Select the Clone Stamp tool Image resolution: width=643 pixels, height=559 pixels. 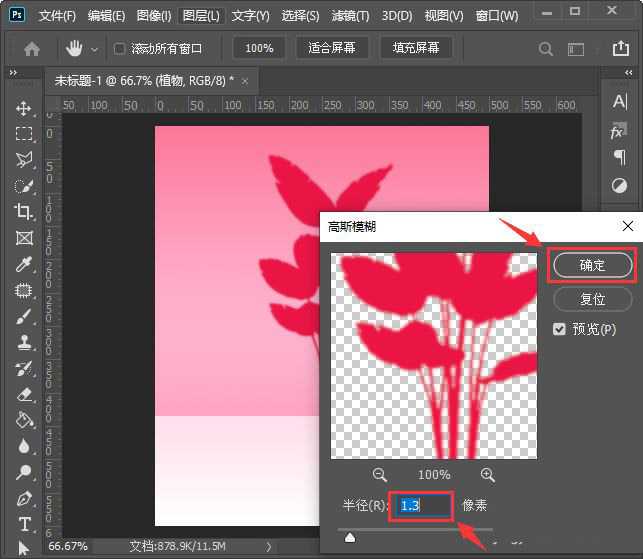click(x=24, y=342)
